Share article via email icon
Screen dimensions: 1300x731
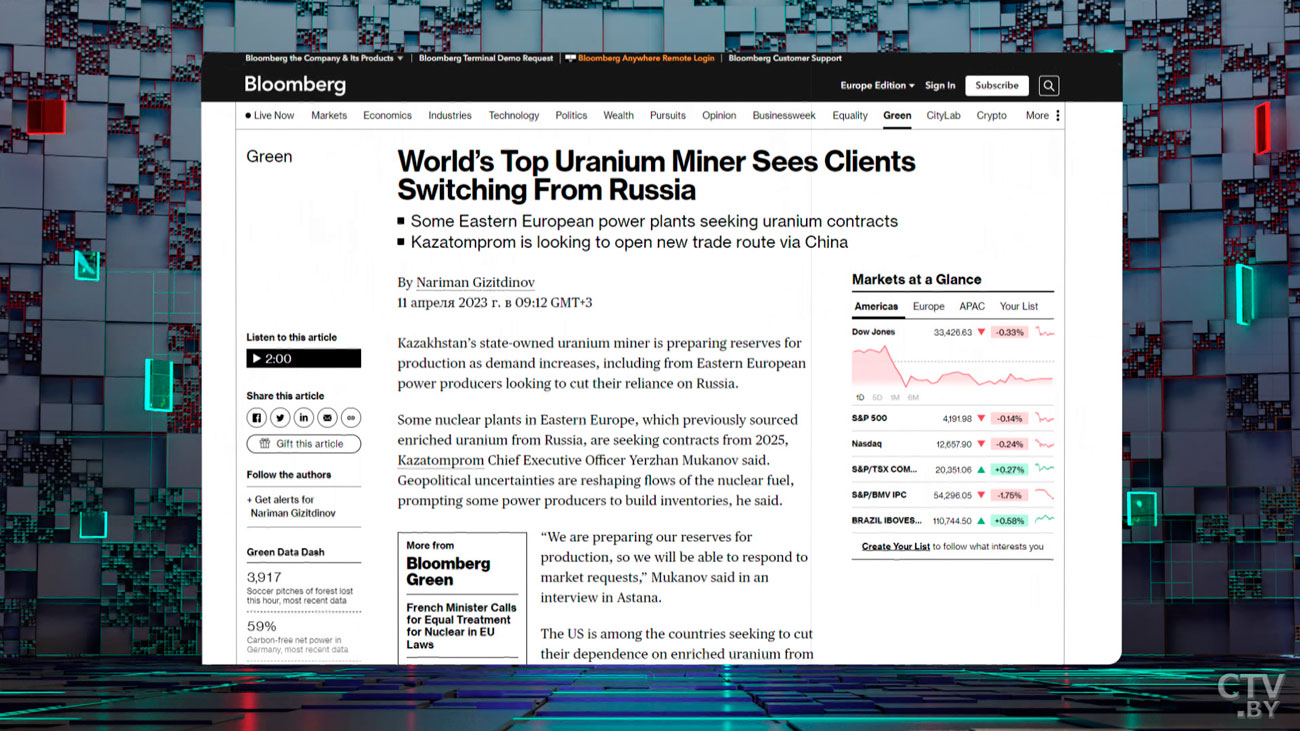[327, 418]
